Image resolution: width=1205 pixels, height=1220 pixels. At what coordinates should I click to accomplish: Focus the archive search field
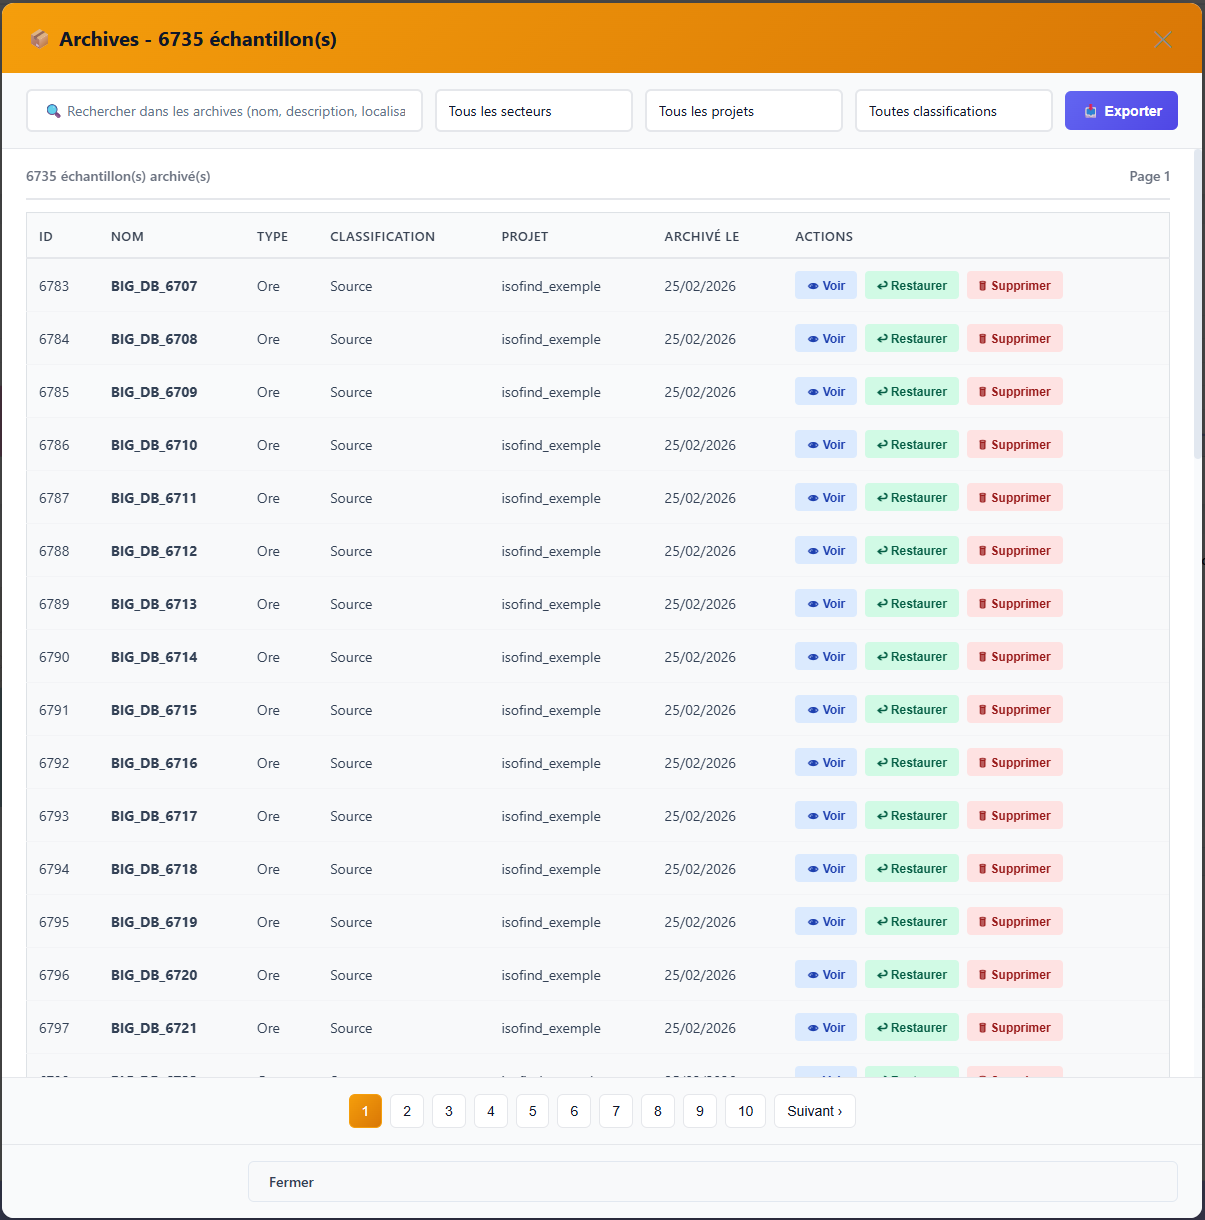pyautogui.click(x=235, y=111)
